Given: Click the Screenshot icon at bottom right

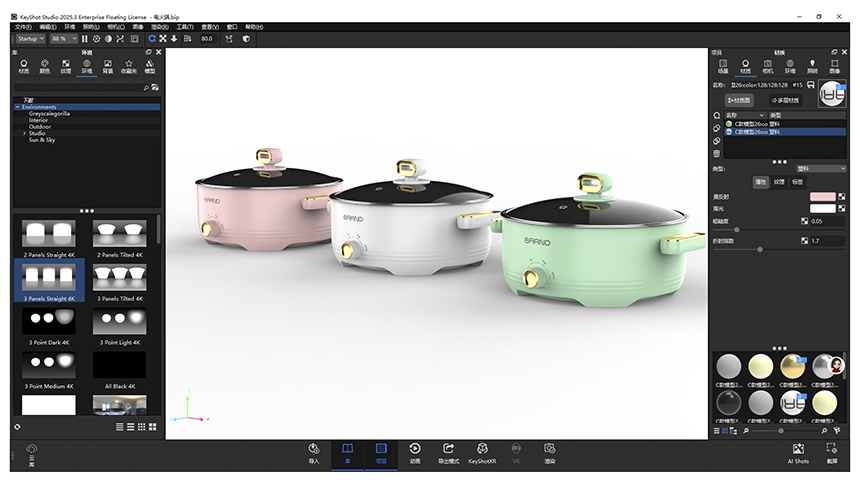Looking at the screenshot, I should click(832, 454).
